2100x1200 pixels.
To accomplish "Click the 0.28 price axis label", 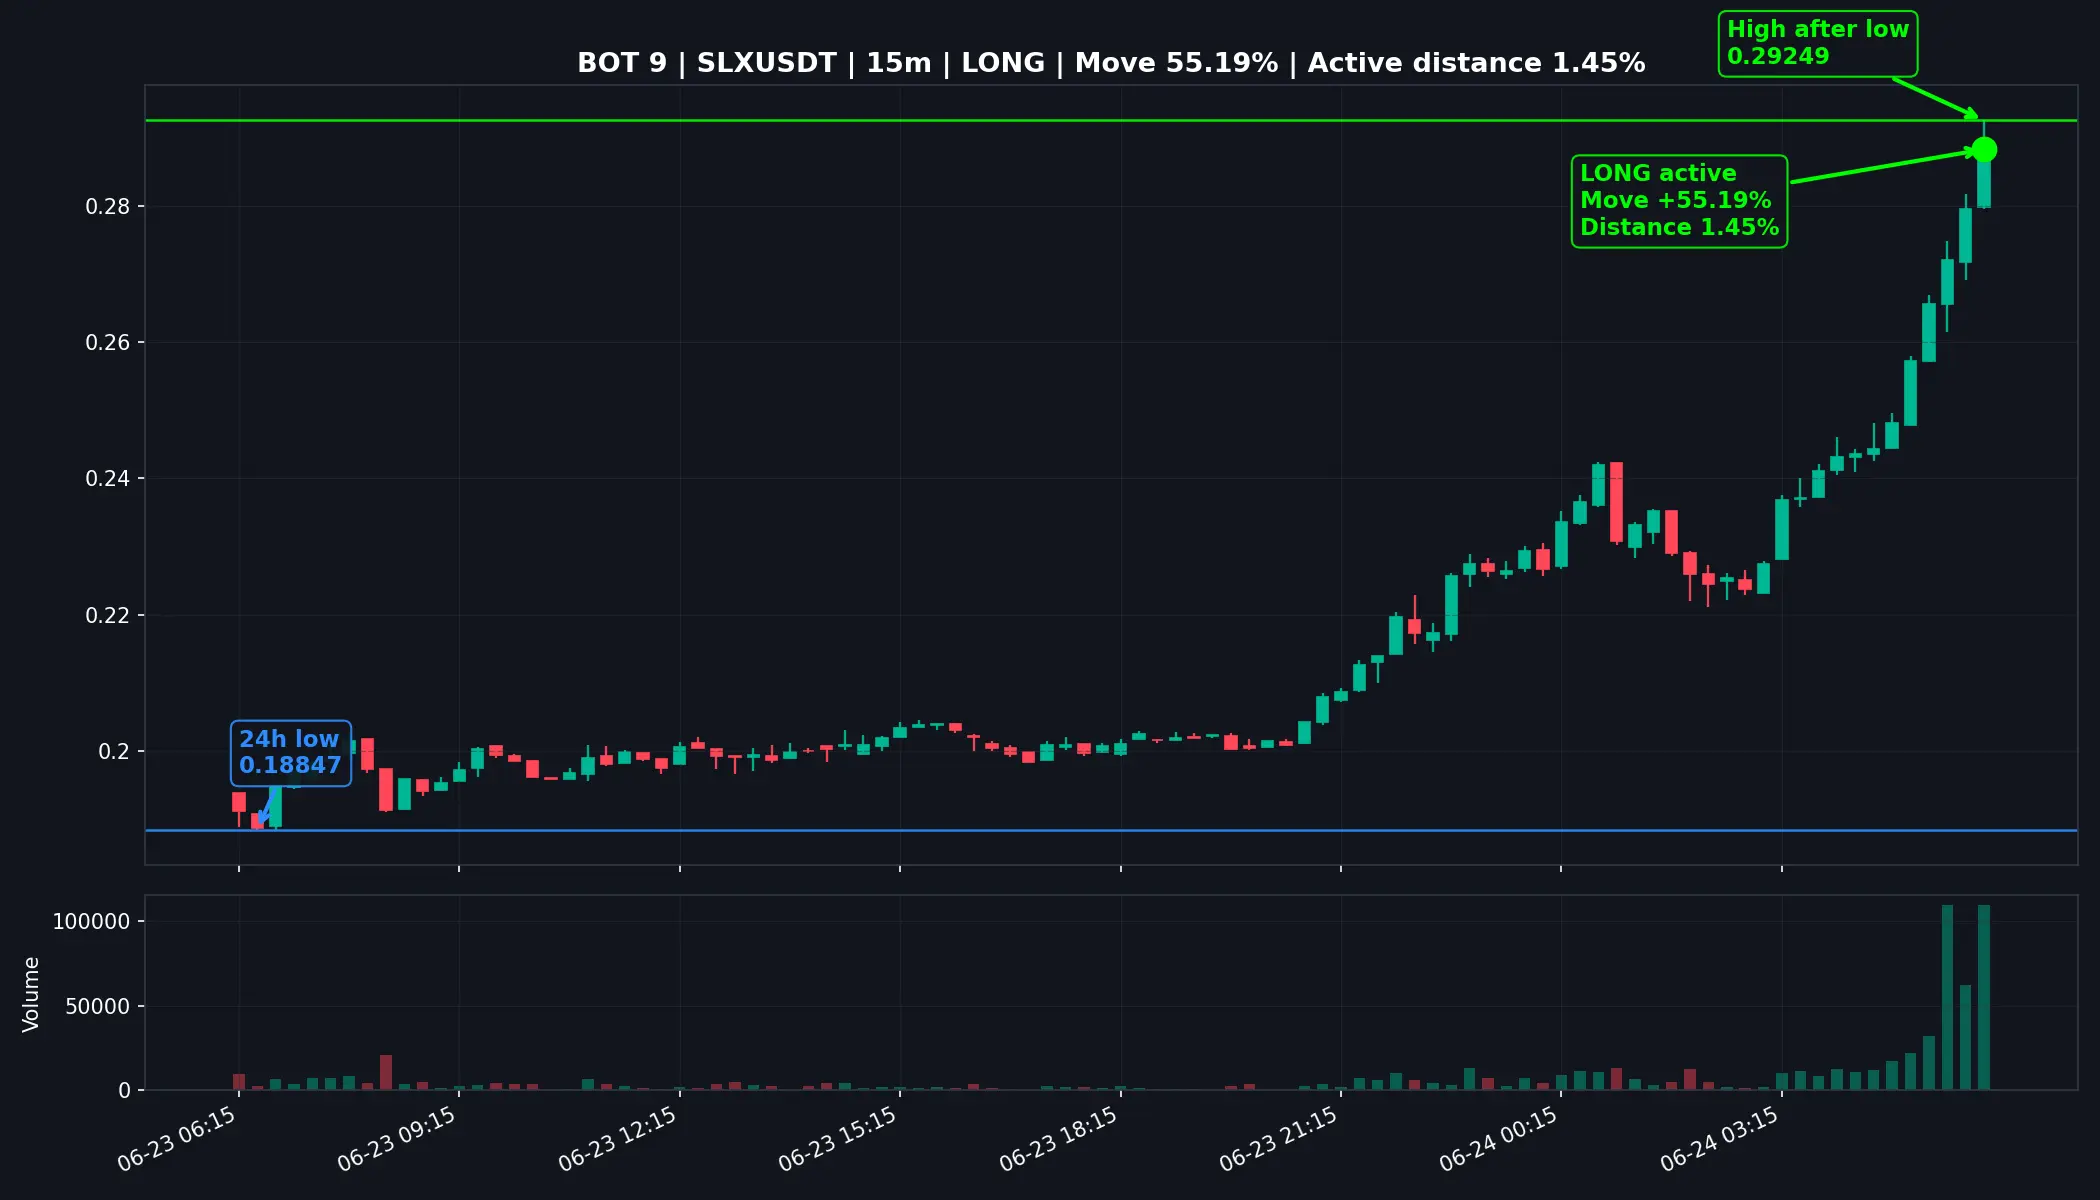I will (x=108, y=207).
